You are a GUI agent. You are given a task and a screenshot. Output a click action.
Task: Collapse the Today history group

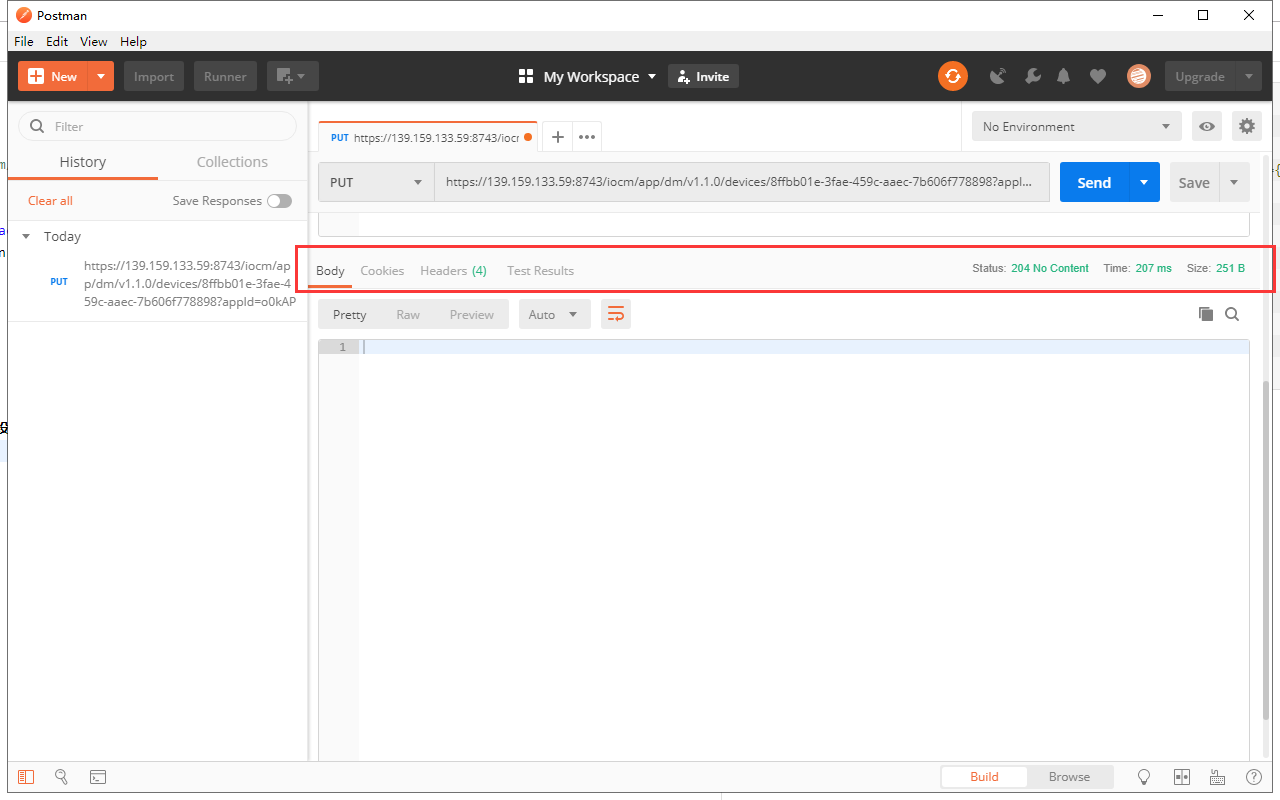[x=26, y=237]
